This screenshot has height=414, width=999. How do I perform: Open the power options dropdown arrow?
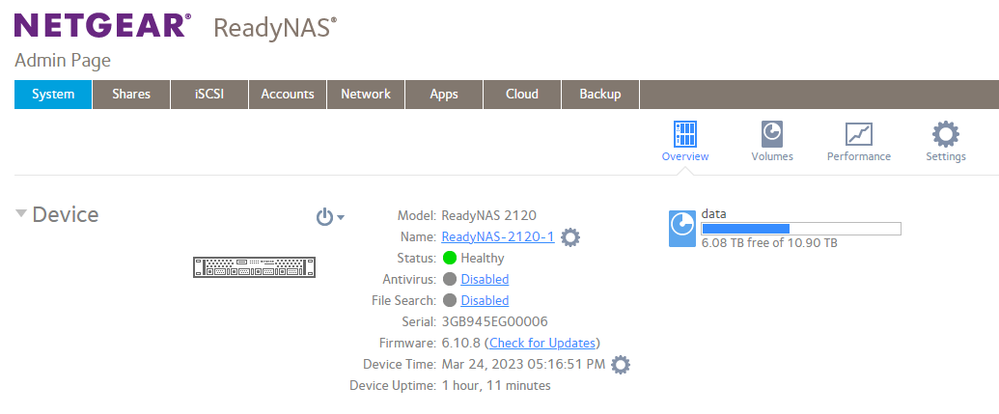(x=340, y=218)
